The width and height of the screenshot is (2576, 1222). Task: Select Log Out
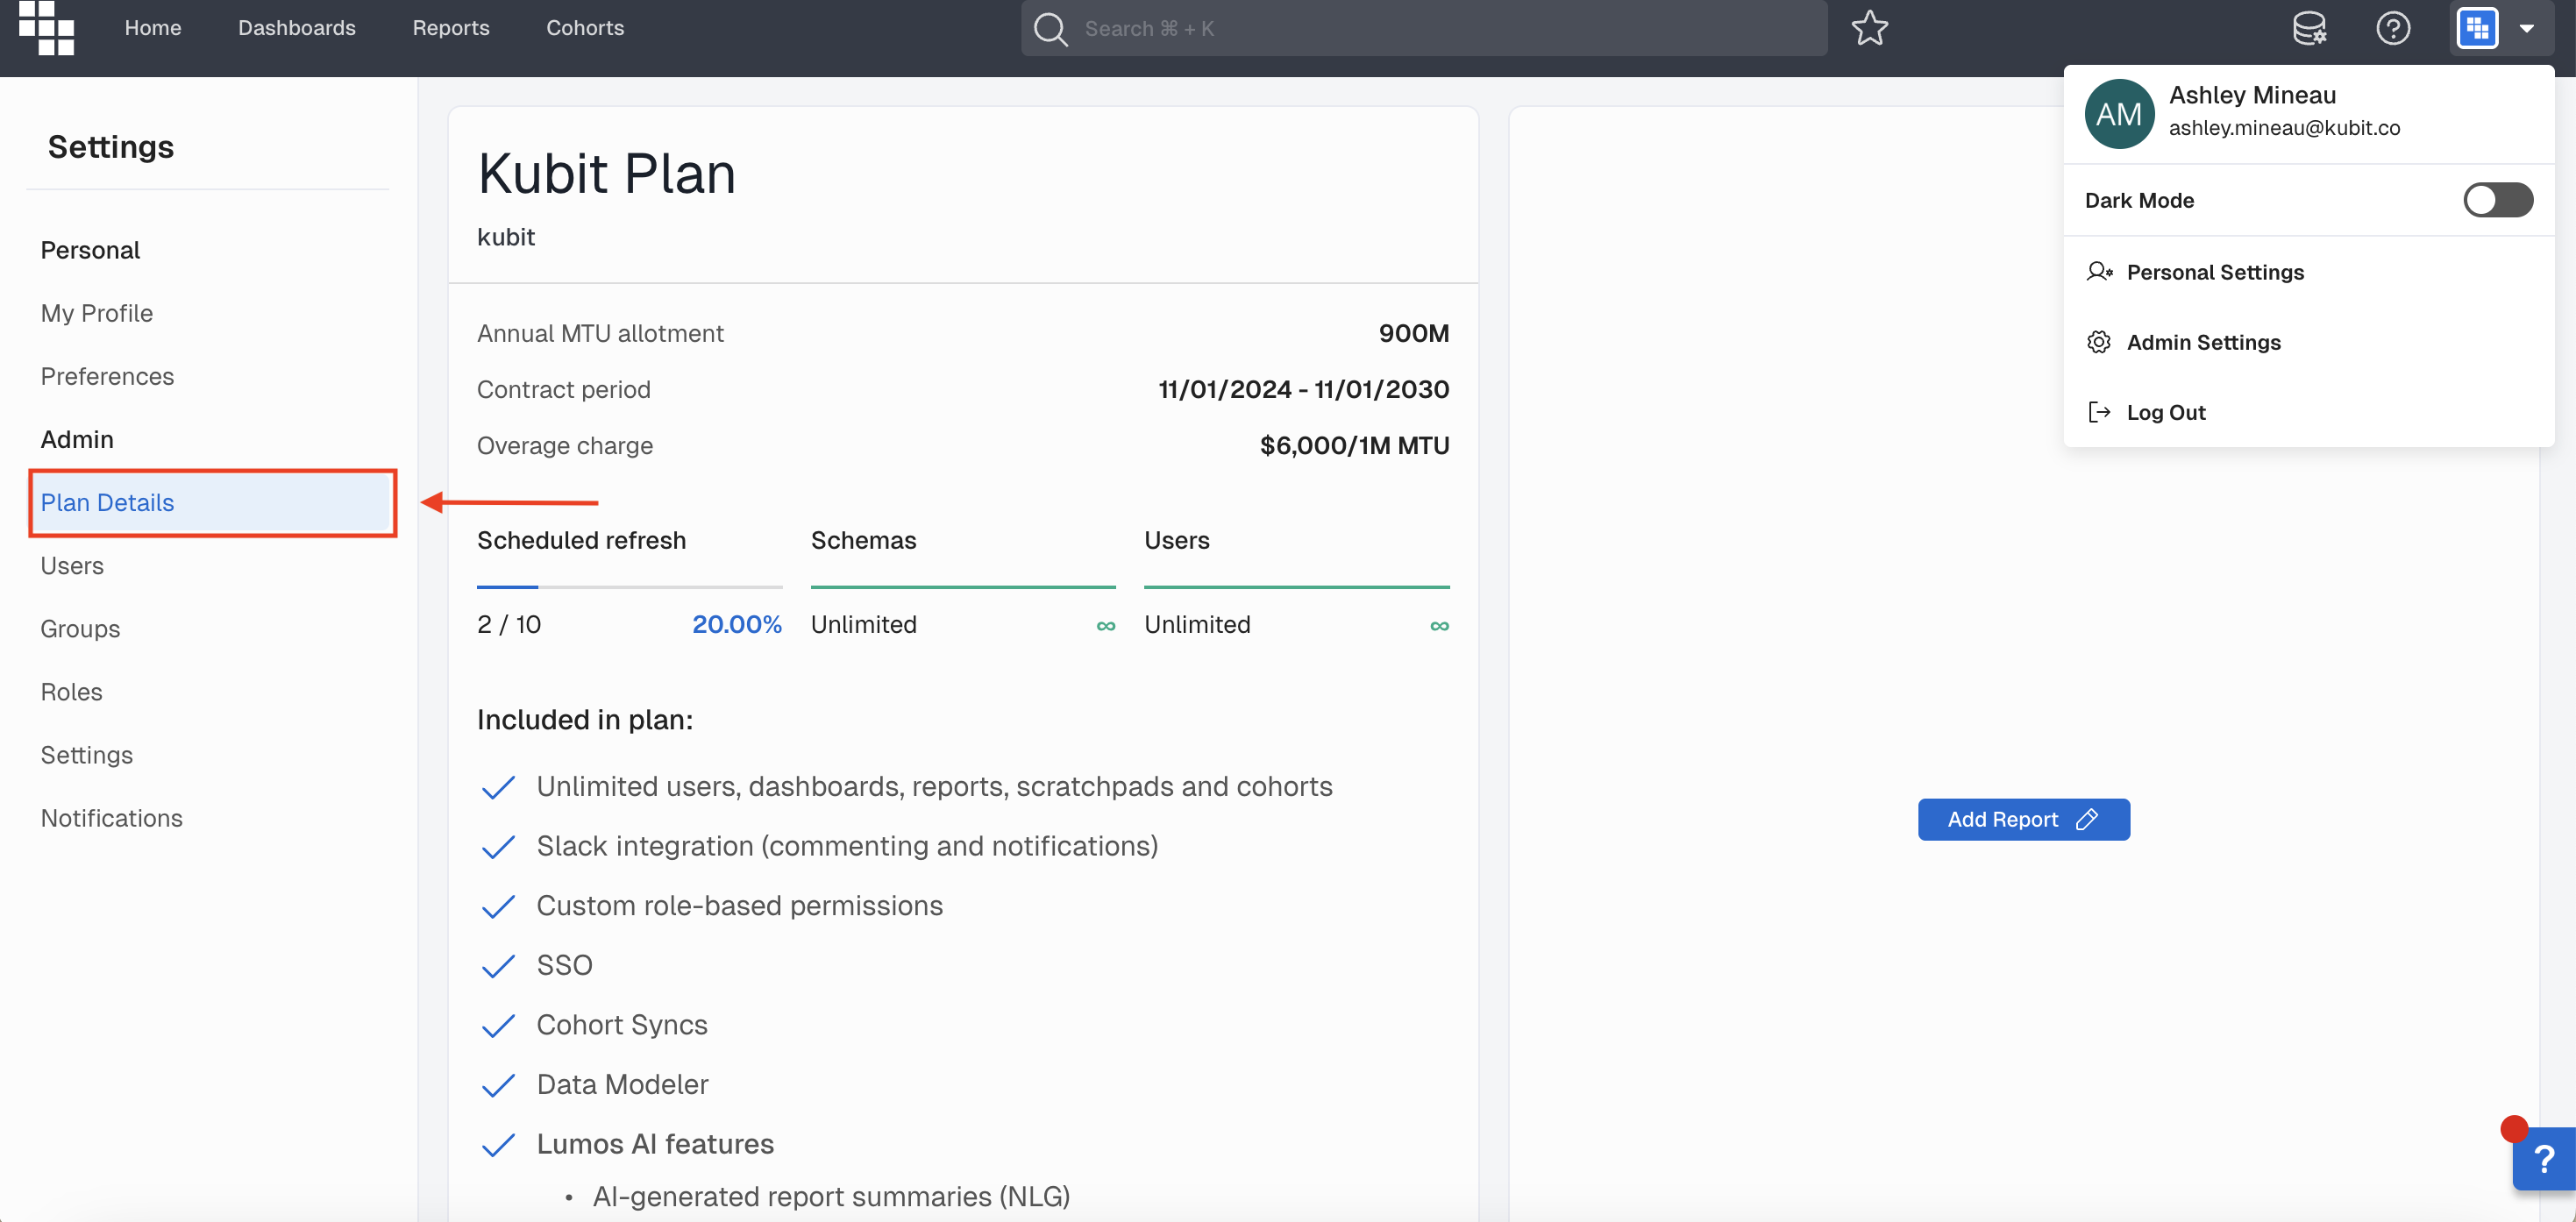2165,412
